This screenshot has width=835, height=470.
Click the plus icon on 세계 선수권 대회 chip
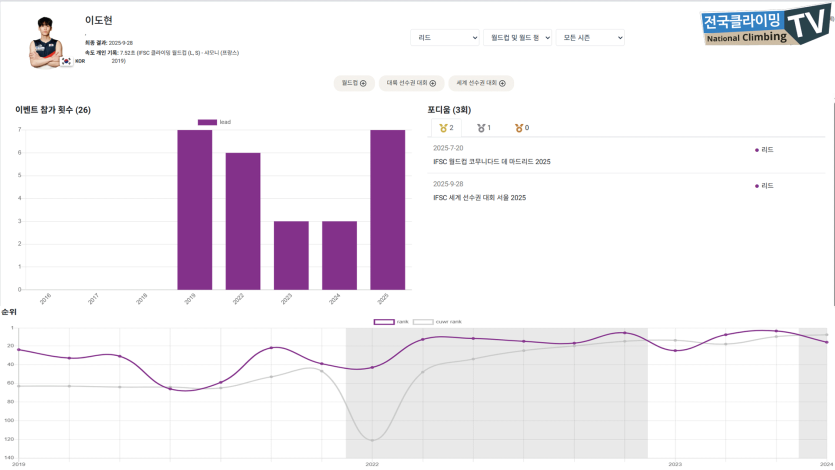pyautogui.click(x=502, y=83)
